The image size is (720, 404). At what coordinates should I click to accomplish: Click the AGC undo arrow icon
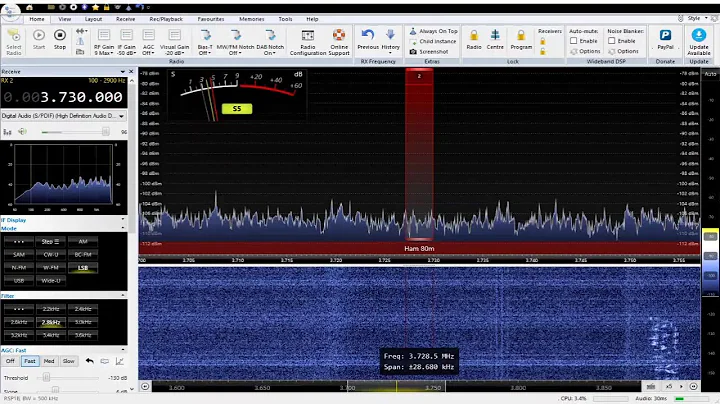pos(90,361)
